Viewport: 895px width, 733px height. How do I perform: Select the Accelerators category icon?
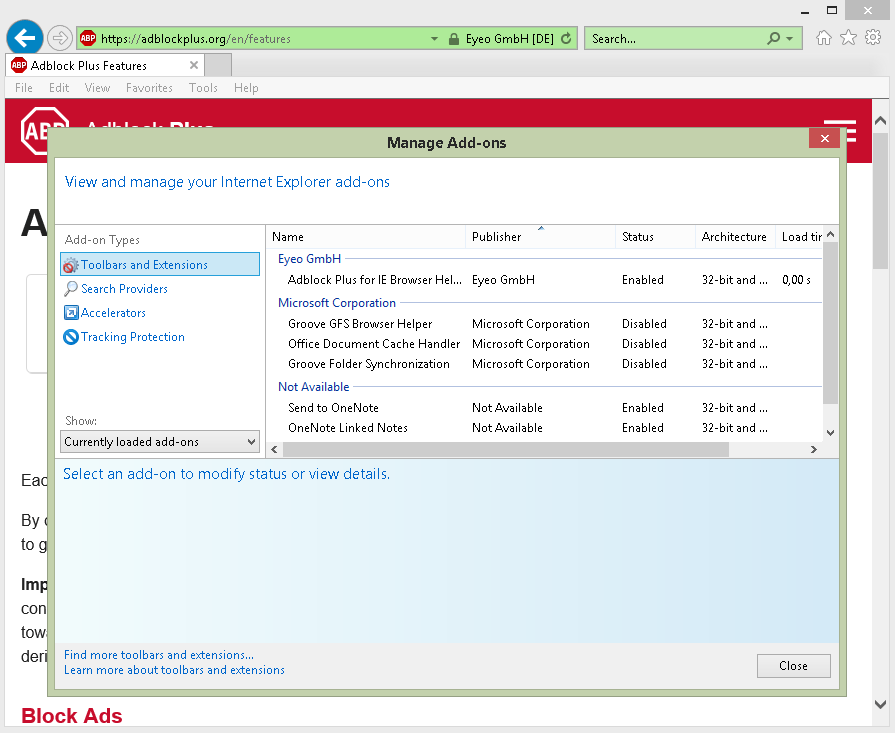click(72, 312)
